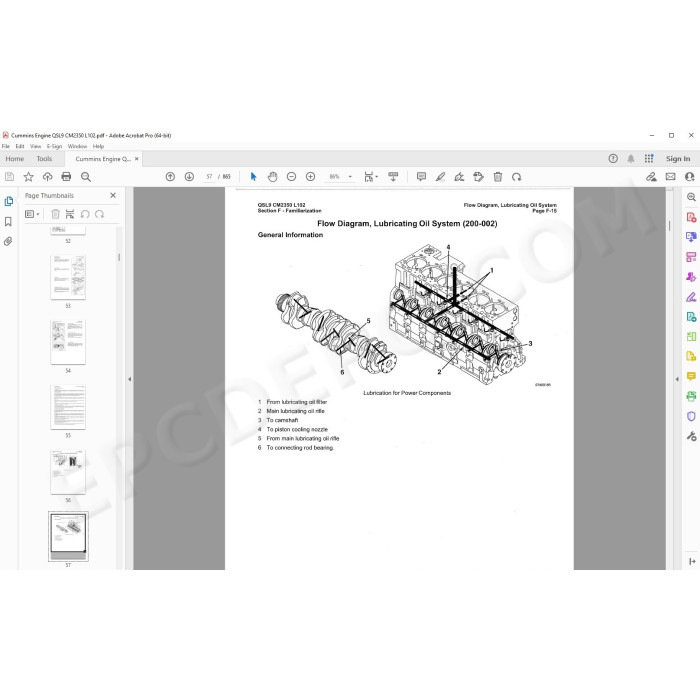Open the sign document tool
Screen dimensions: 700x700
coord(459,177)
